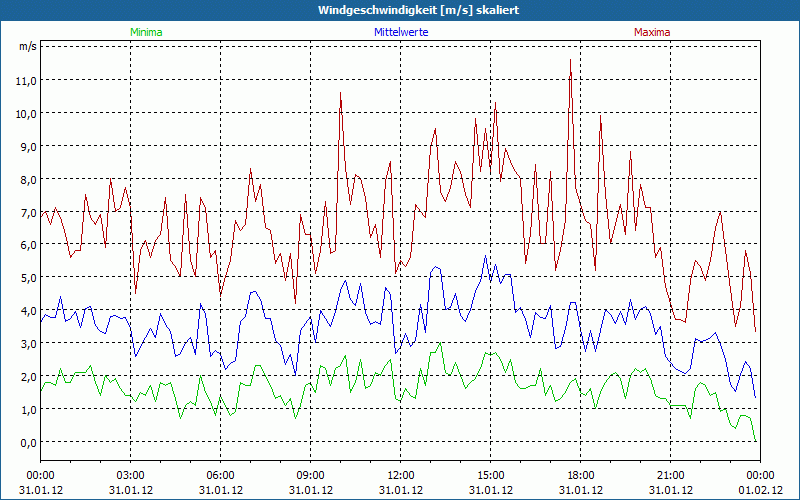
Task: Click the 18:00 time axis label
Action: [x=581, y=476]
